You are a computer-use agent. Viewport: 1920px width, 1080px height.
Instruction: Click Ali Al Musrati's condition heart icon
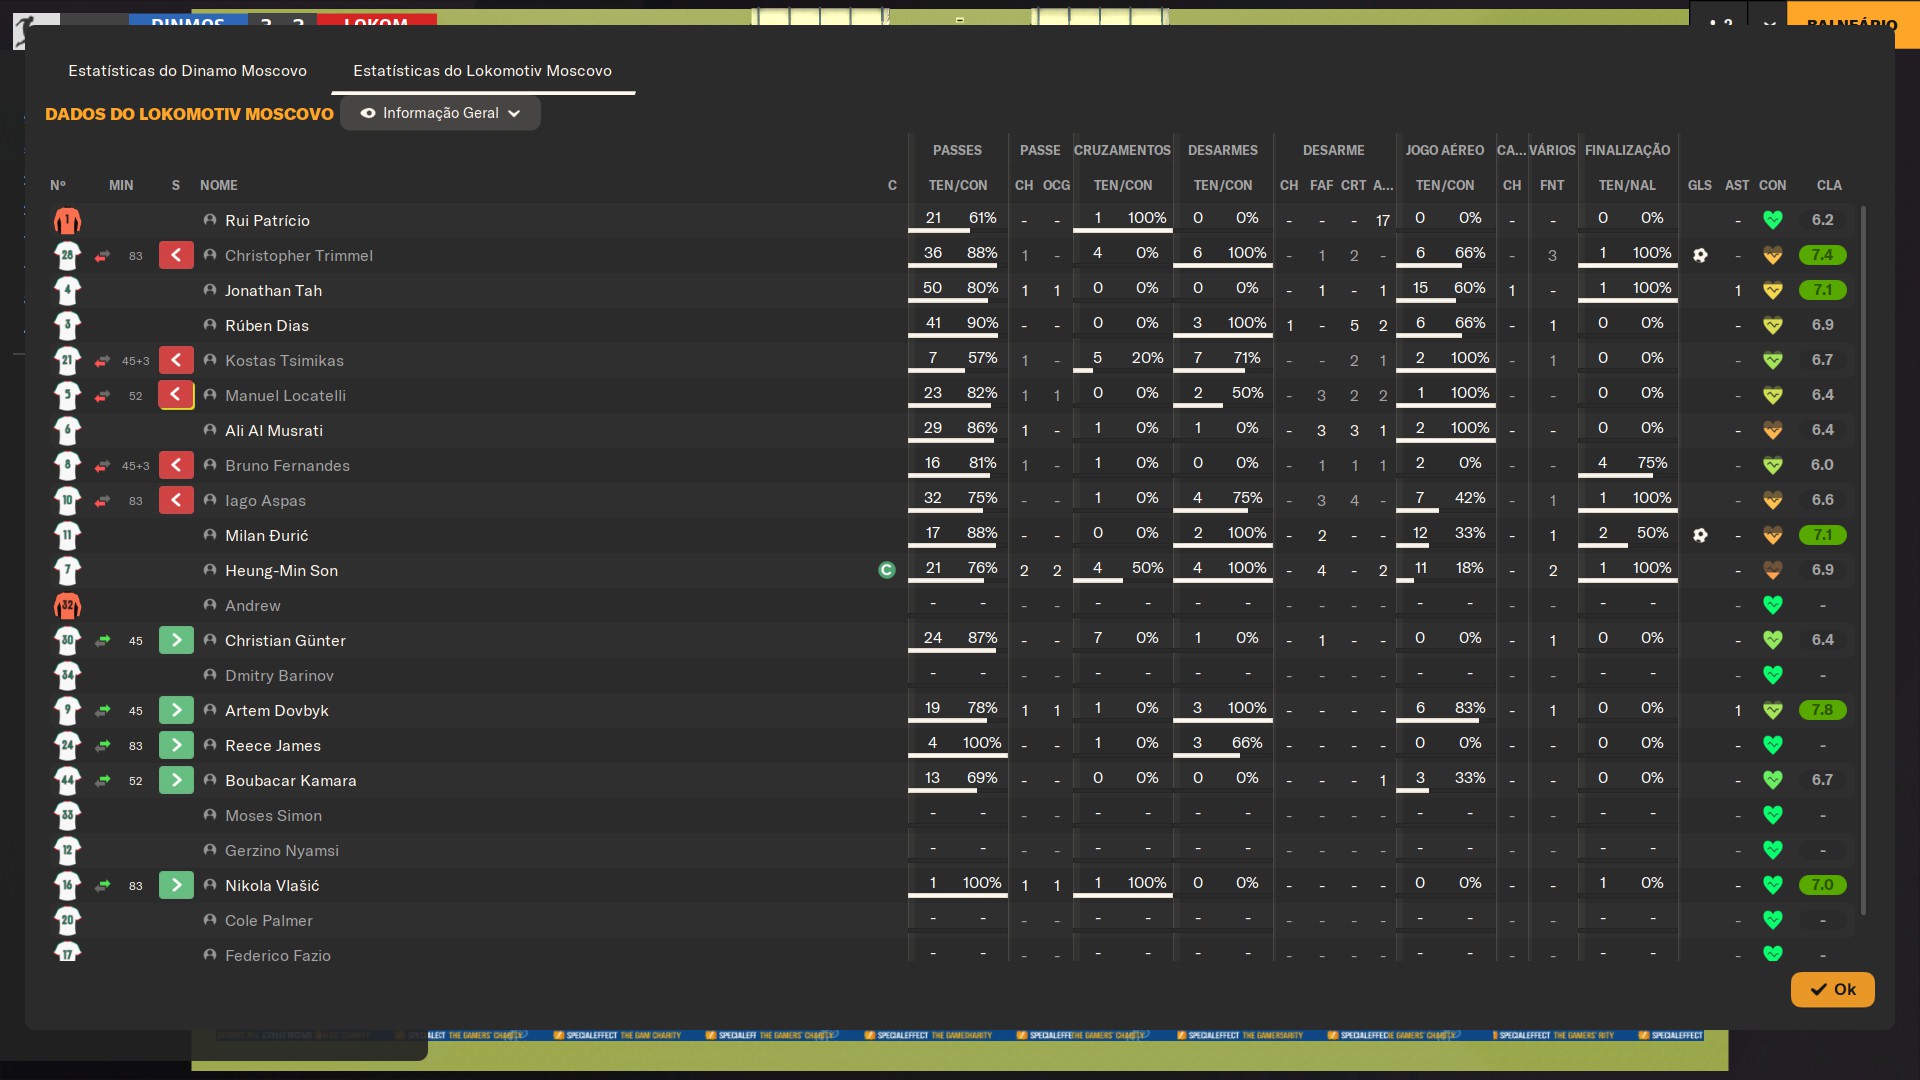[x=1773, y=430]
